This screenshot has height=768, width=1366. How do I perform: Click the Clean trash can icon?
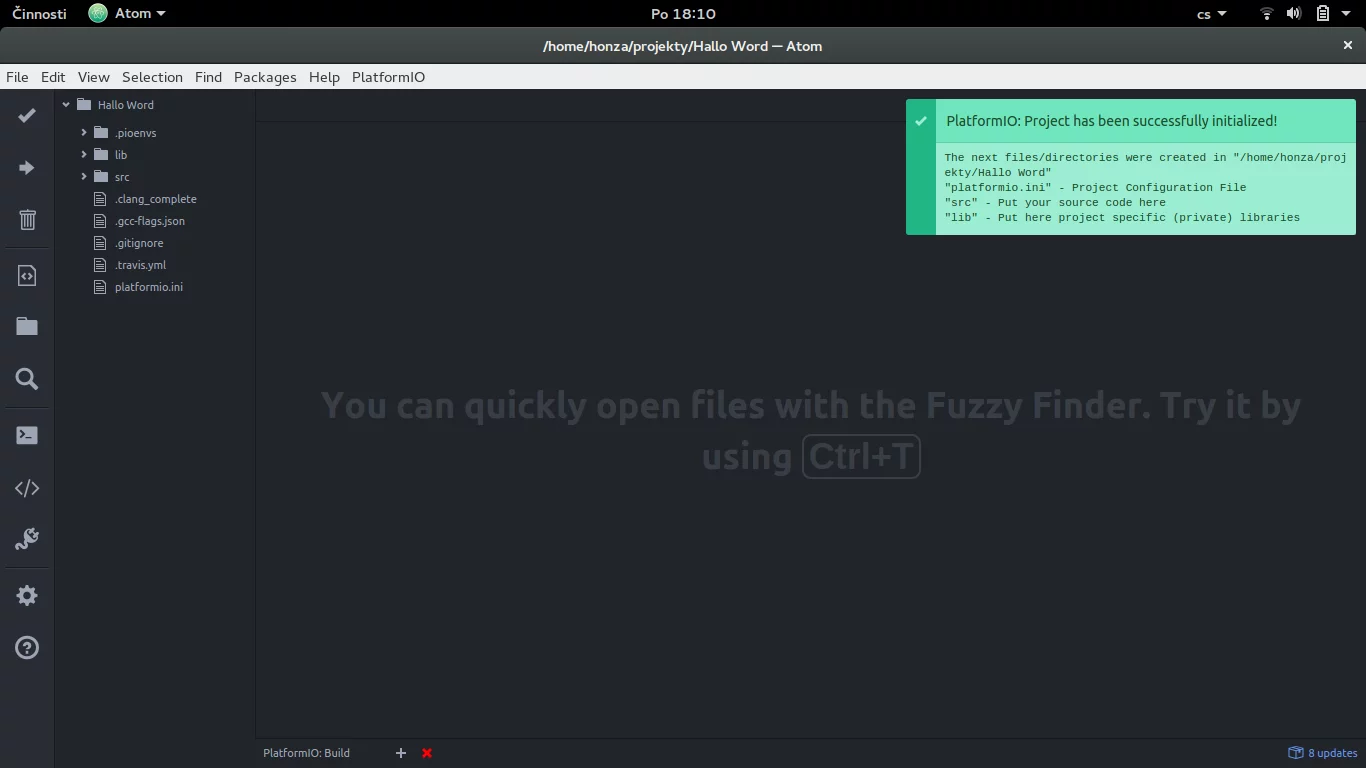(x=27, y=220)
